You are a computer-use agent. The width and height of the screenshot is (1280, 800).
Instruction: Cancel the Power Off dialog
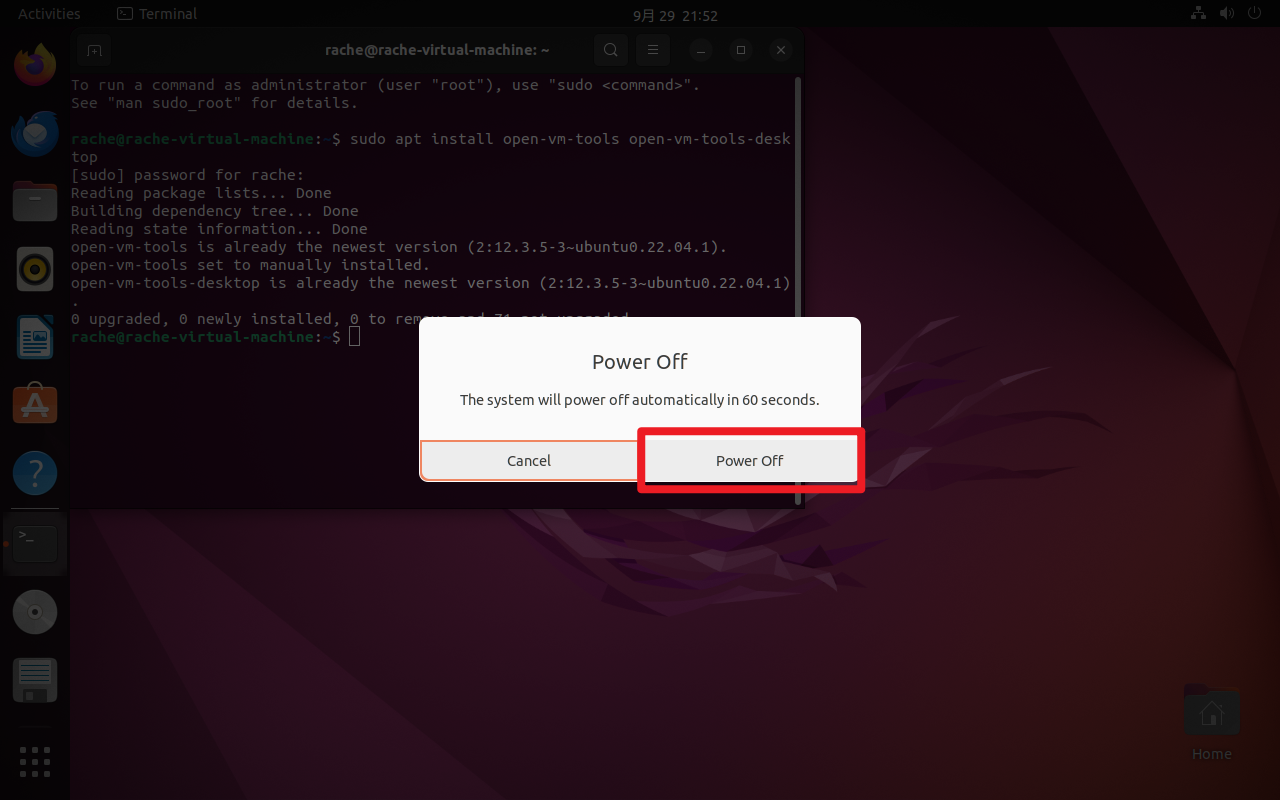[x=529, y=461]
